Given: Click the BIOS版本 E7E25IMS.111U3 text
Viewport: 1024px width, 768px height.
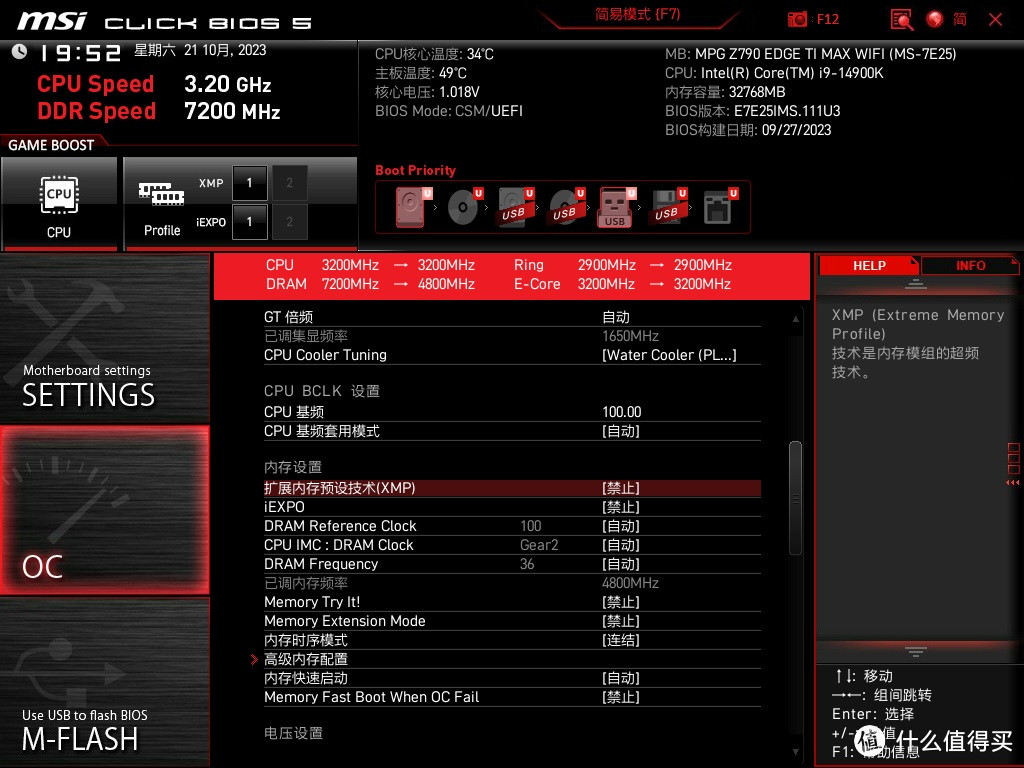Looking at the screenshot, I should tap(752, 111).
